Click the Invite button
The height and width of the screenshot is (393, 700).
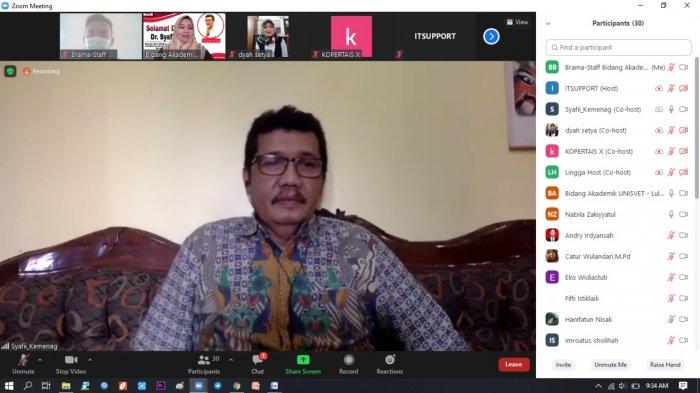click(x=563, y=365)
